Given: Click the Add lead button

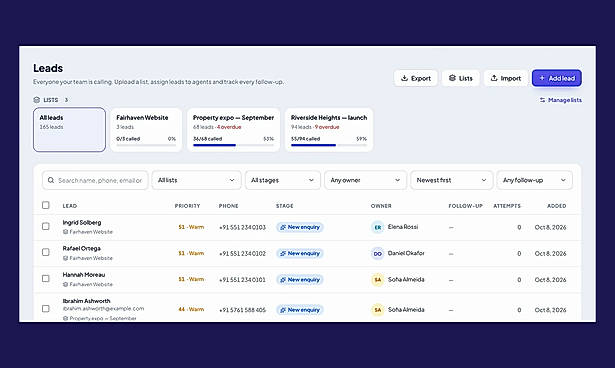Looking at the screenshot, I should (x=557, y=78).
